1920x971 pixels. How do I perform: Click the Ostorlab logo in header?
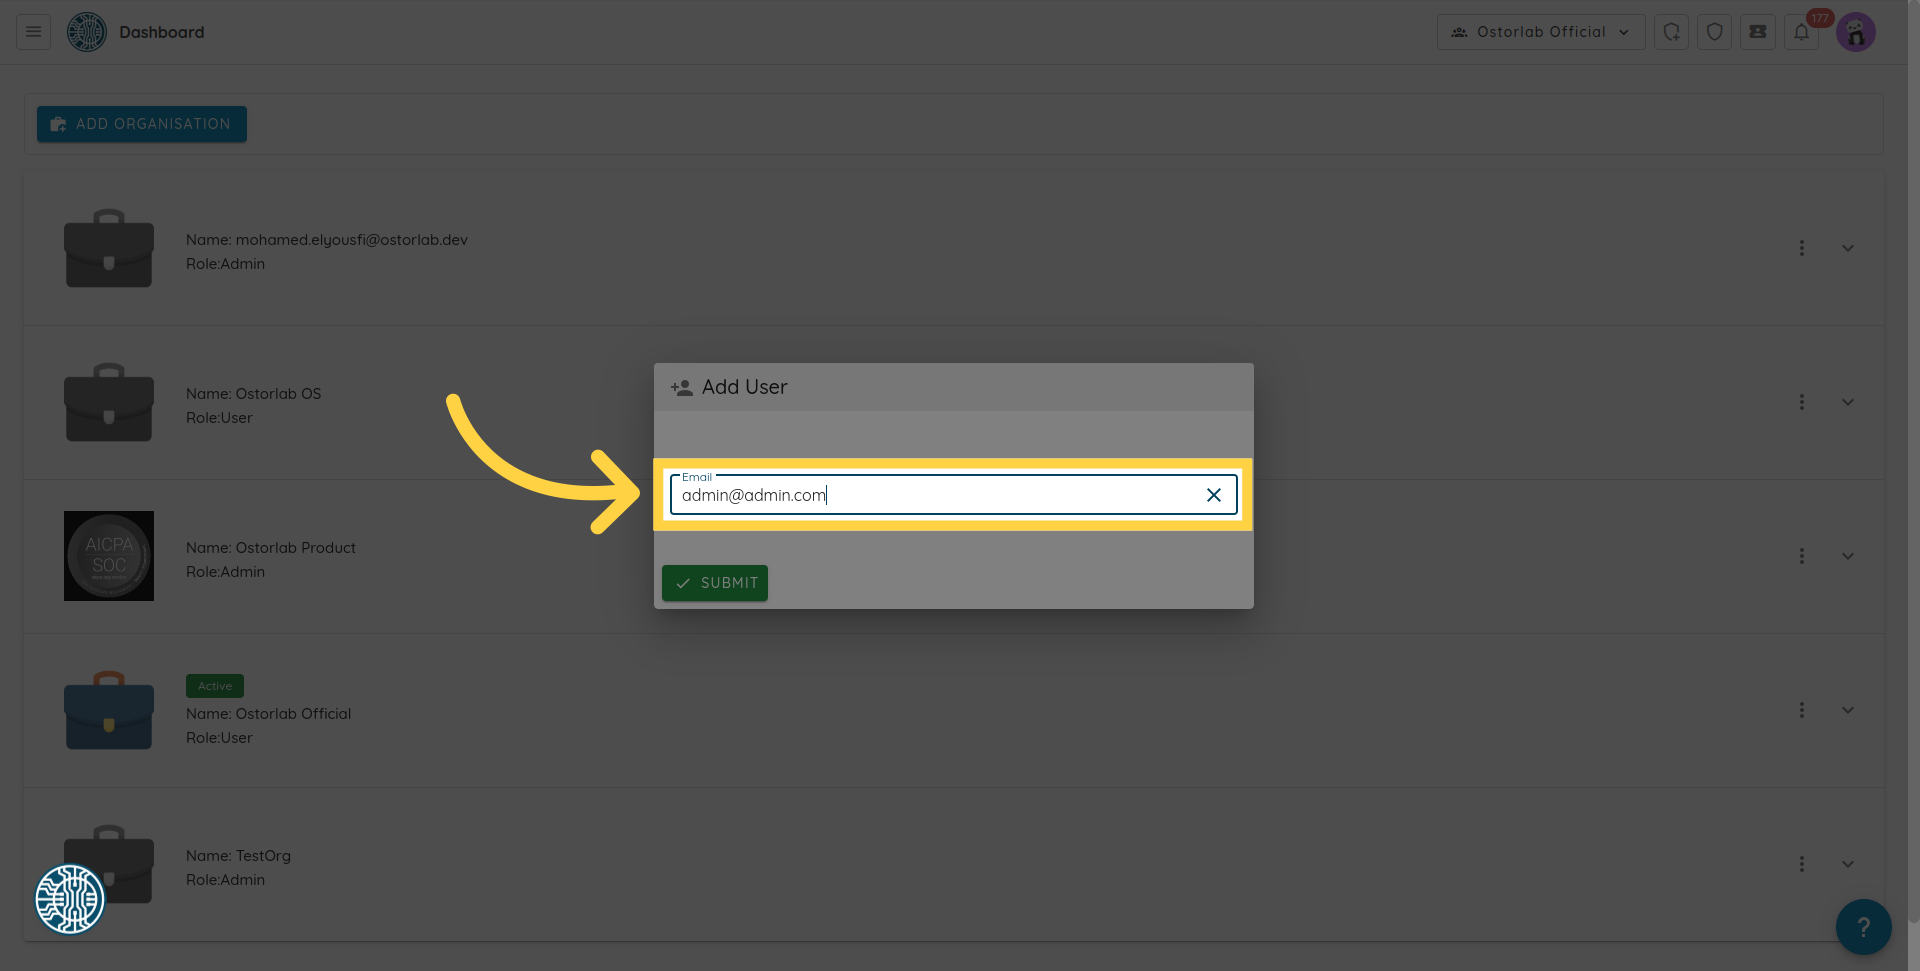click(x=87, y=32)
